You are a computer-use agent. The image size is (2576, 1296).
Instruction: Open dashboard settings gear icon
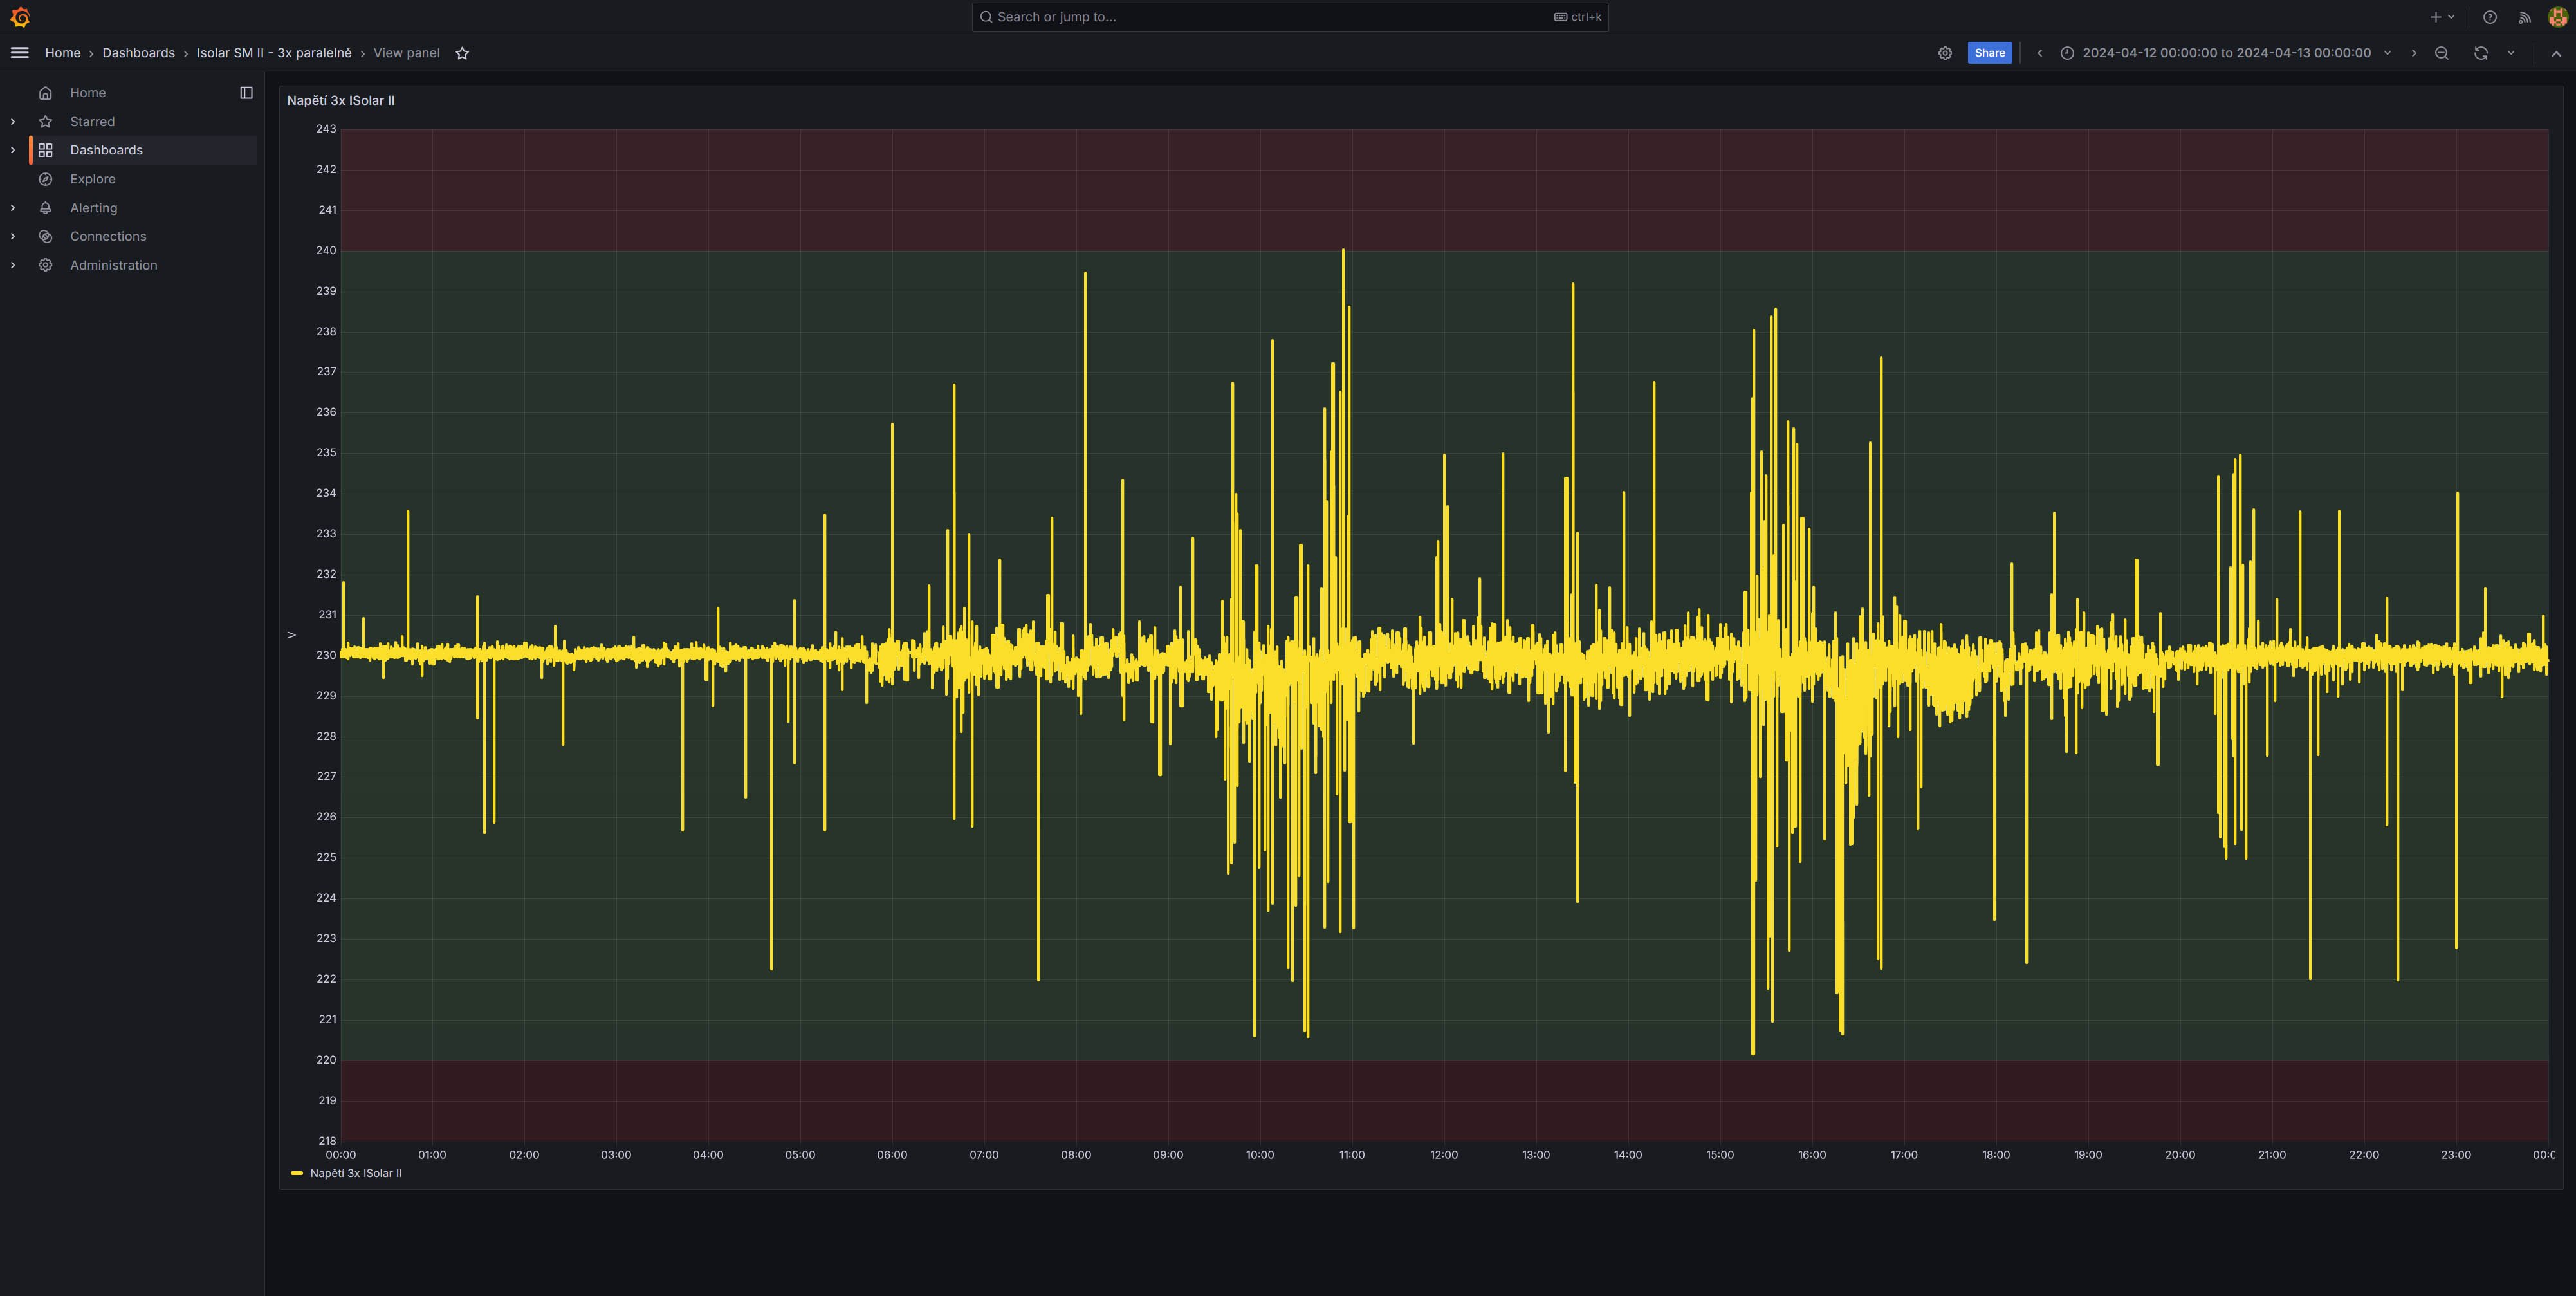pyautogui.click(x=1945, y=53)
